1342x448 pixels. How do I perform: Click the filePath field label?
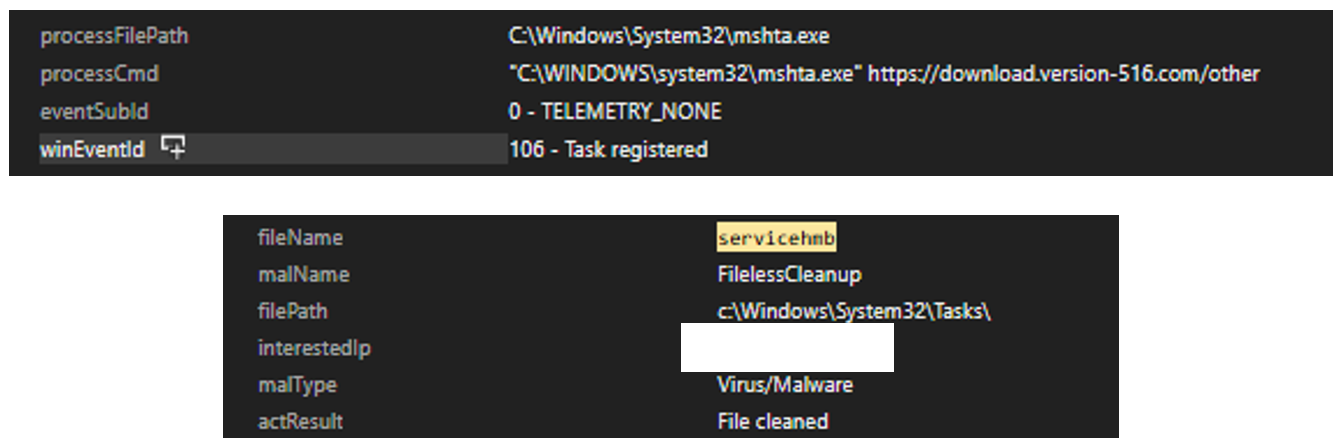(x=292, y=311)
